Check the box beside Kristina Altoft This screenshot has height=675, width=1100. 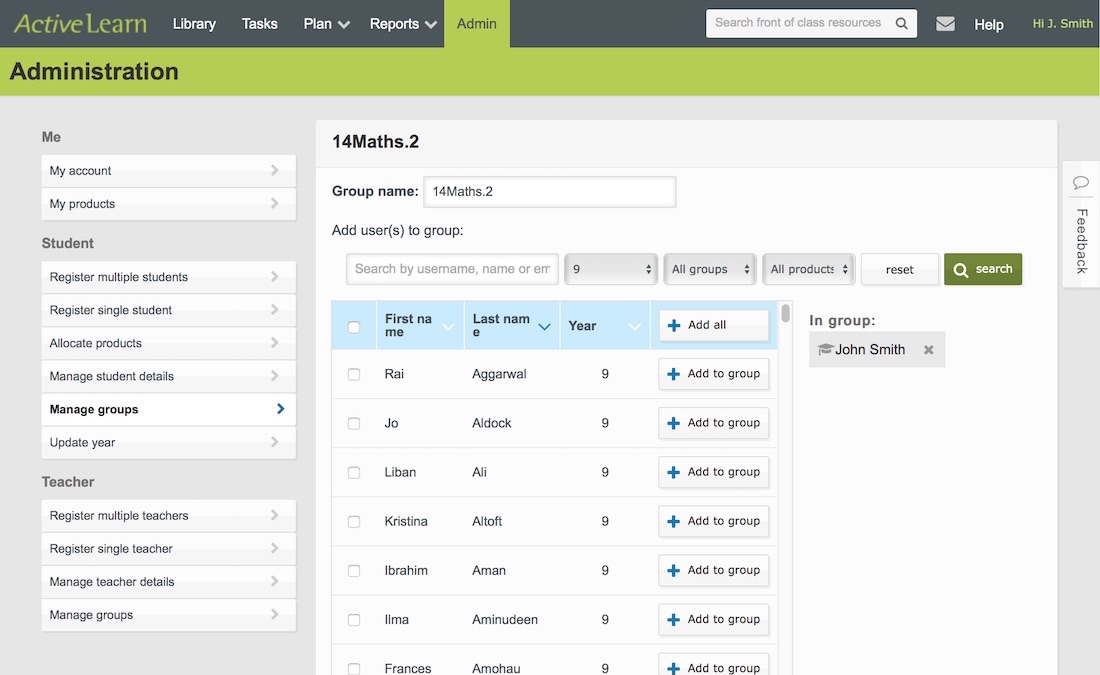tap(354, 521)
